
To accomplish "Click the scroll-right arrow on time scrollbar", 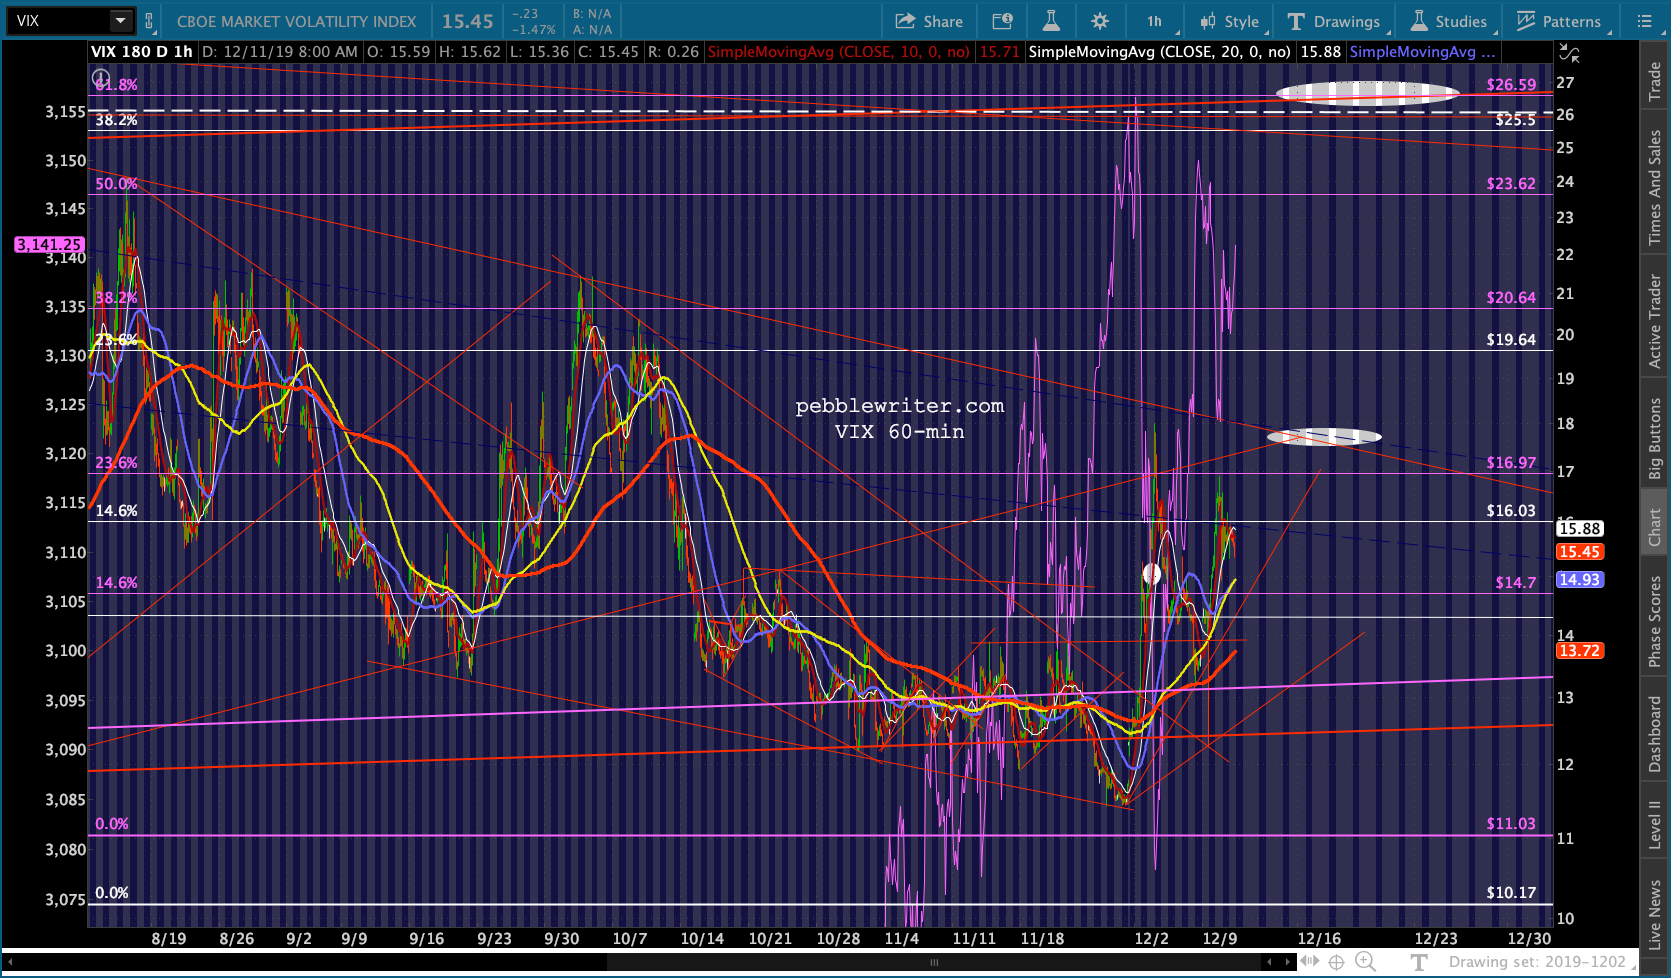I will [x=1287, y=962].
